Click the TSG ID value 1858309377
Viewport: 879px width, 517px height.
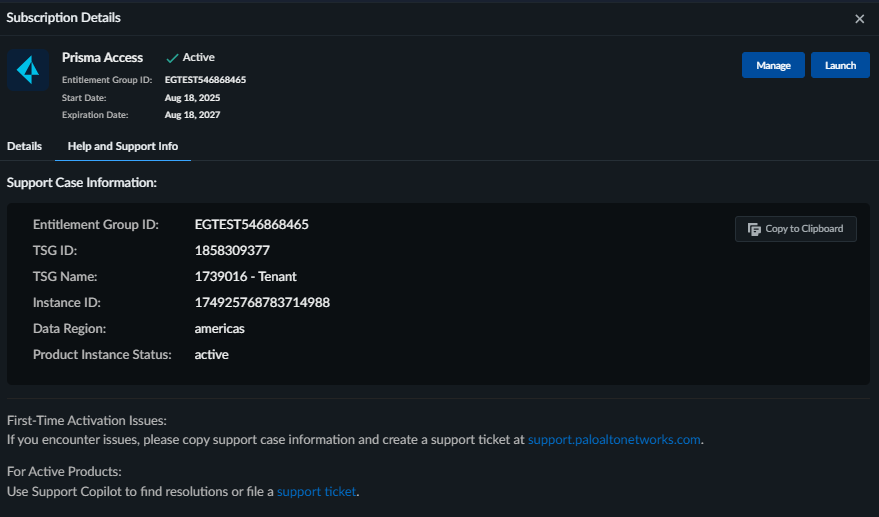tap(232, 250)
